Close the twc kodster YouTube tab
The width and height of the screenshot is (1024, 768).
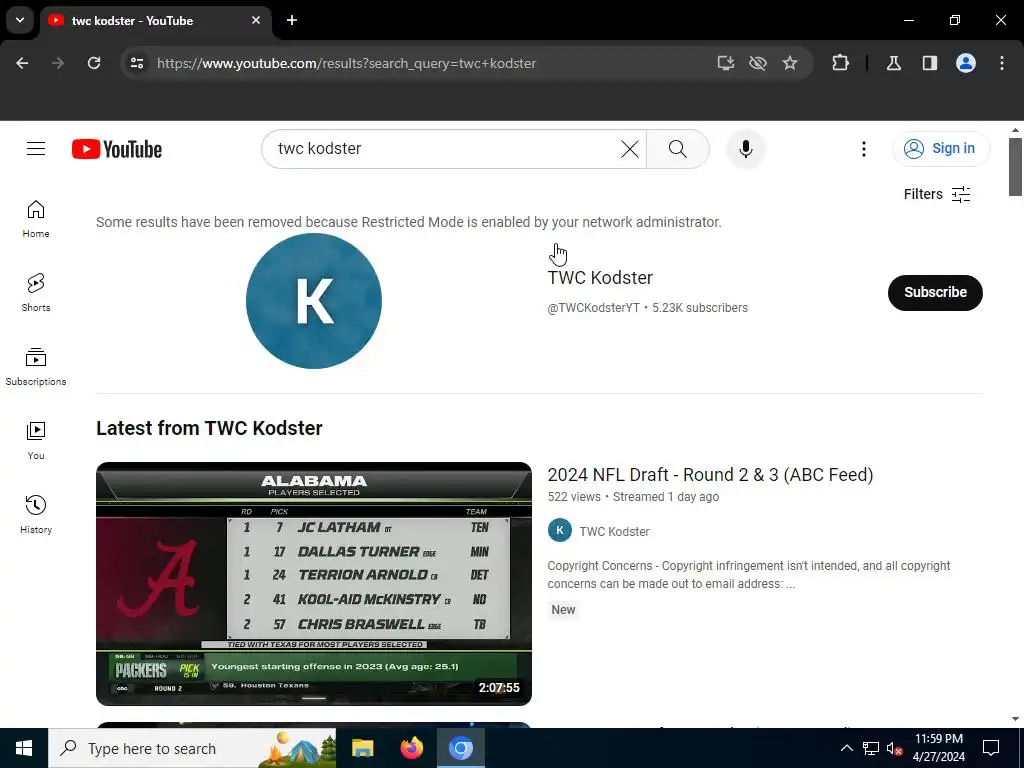coord(256,20)
